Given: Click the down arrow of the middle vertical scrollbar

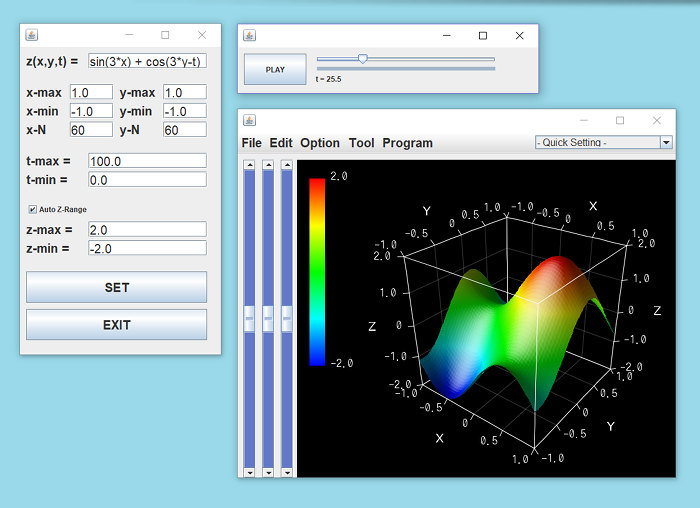Looking at the screenshot, I should click(268, 472).
